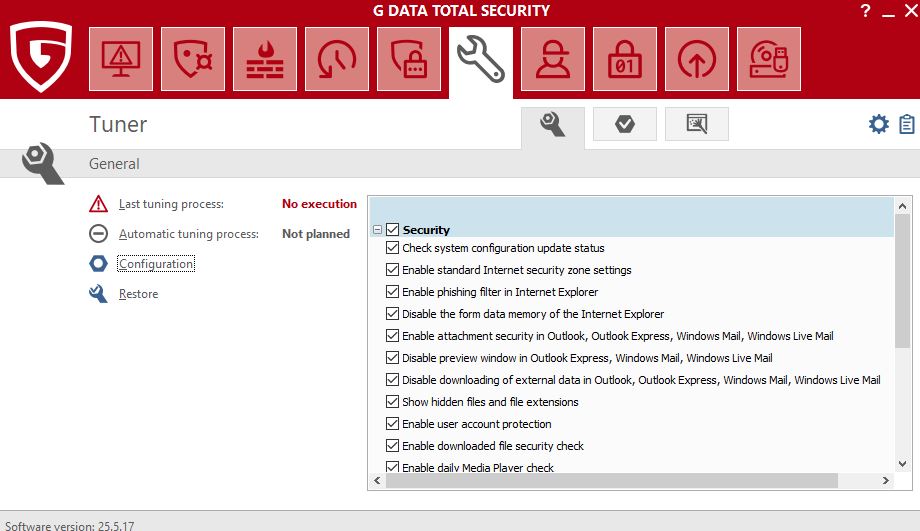Uncheck Disable downloading of external data

[x=393, y=380]
